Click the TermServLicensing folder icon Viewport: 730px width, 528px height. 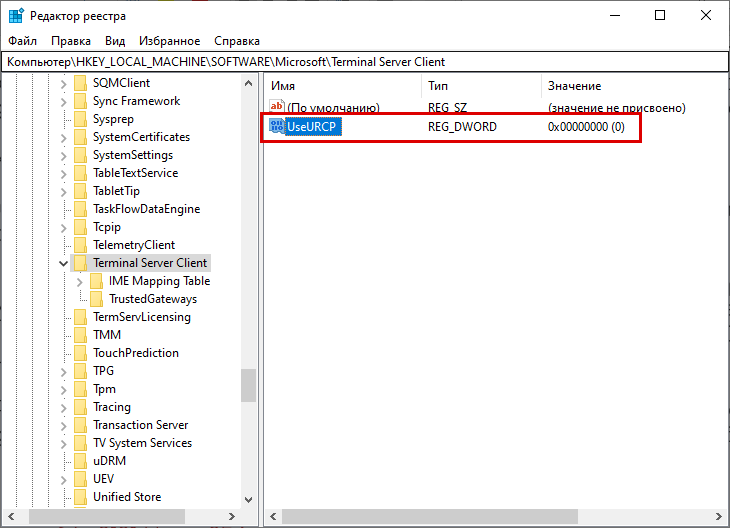(x=81, y=317)
